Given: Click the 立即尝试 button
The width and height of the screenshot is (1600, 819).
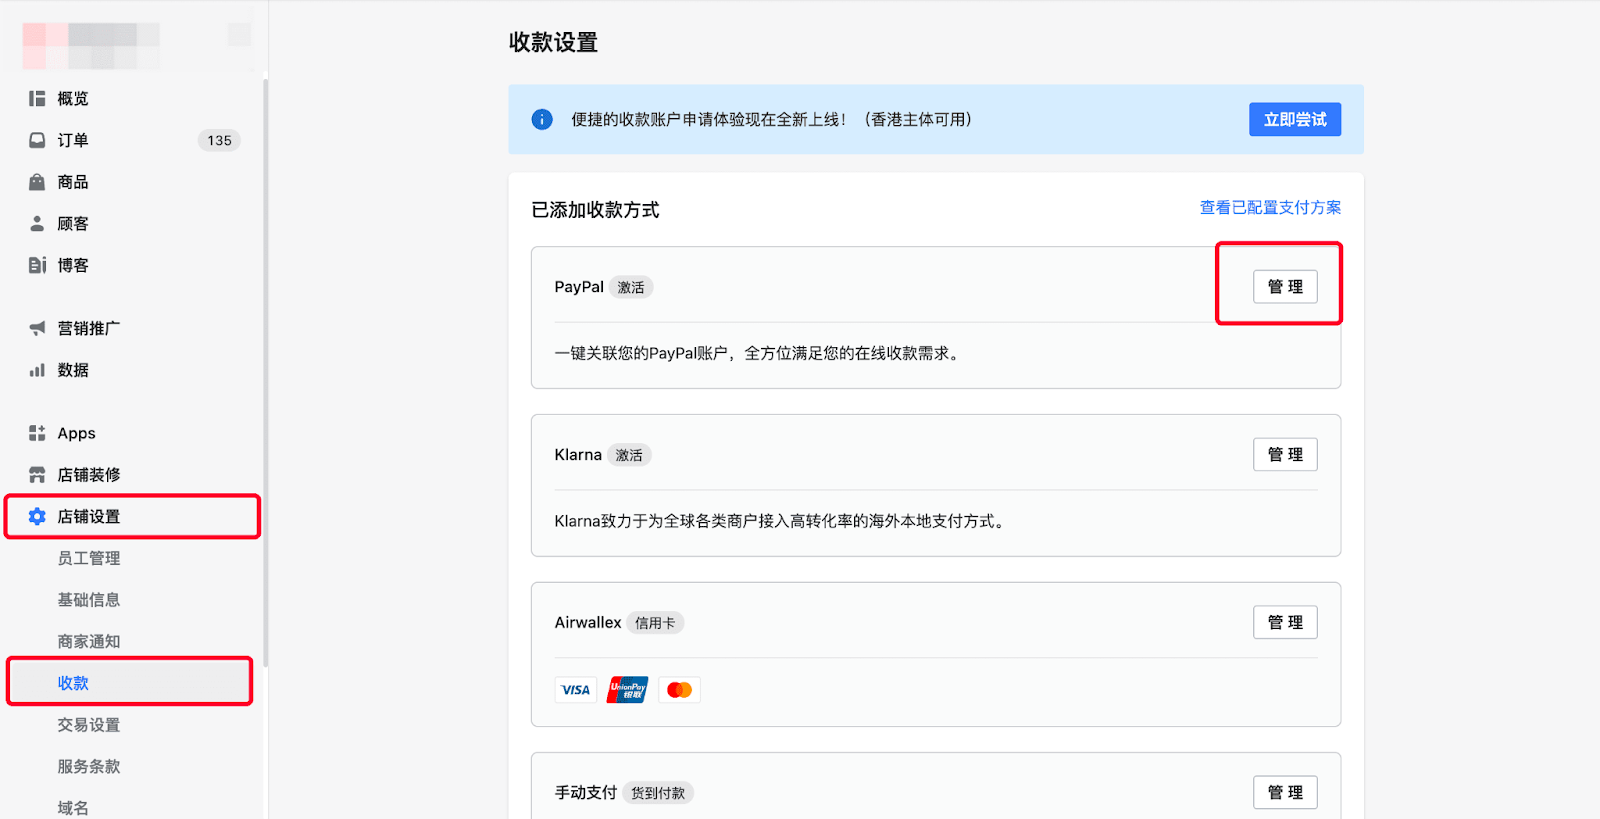Looking at the screenshot, I should pos(1295,119).
